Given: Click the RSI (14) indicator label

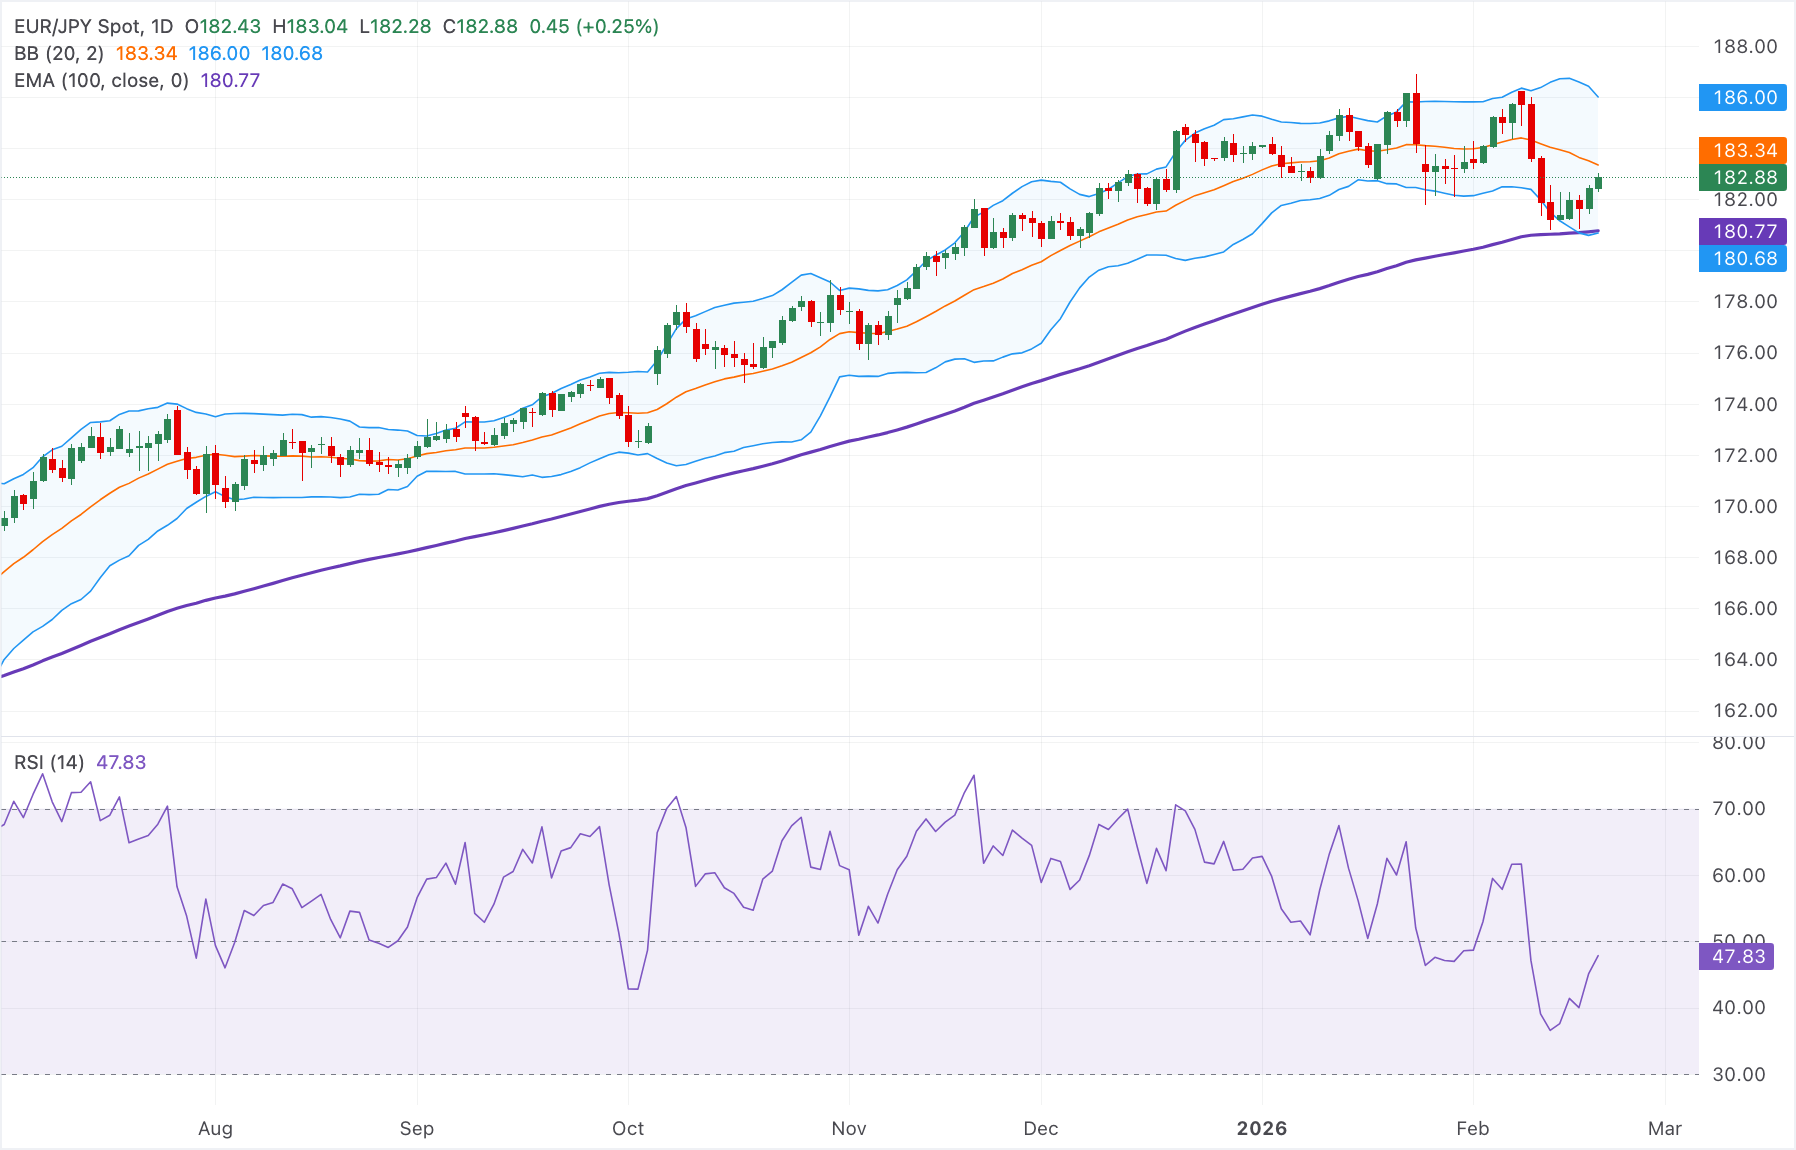Looking at the screenshot, I should click(48, 761).
